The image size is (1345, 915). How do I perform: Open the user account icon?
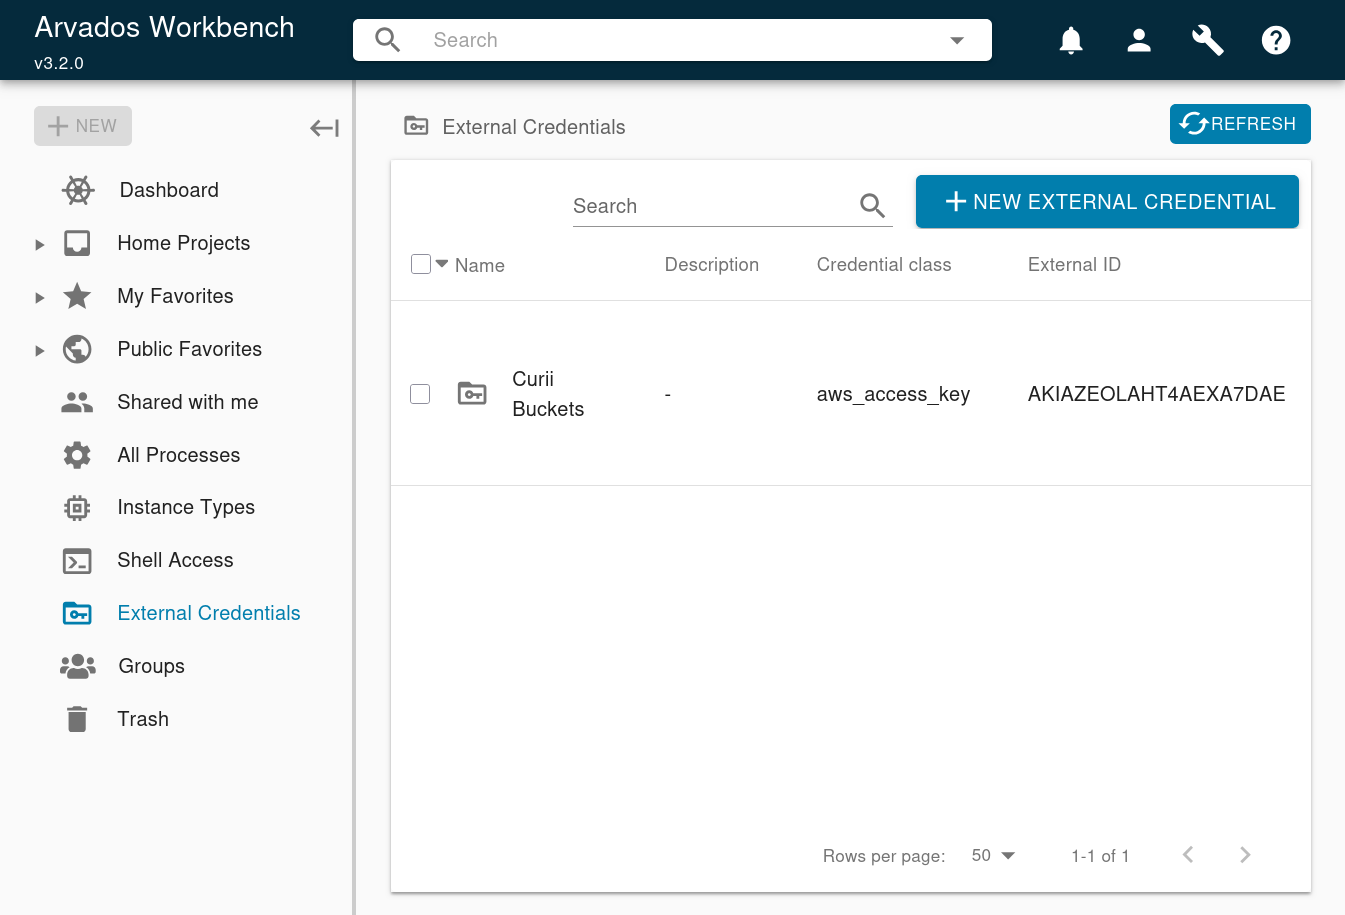click(x=1139, y=40)
